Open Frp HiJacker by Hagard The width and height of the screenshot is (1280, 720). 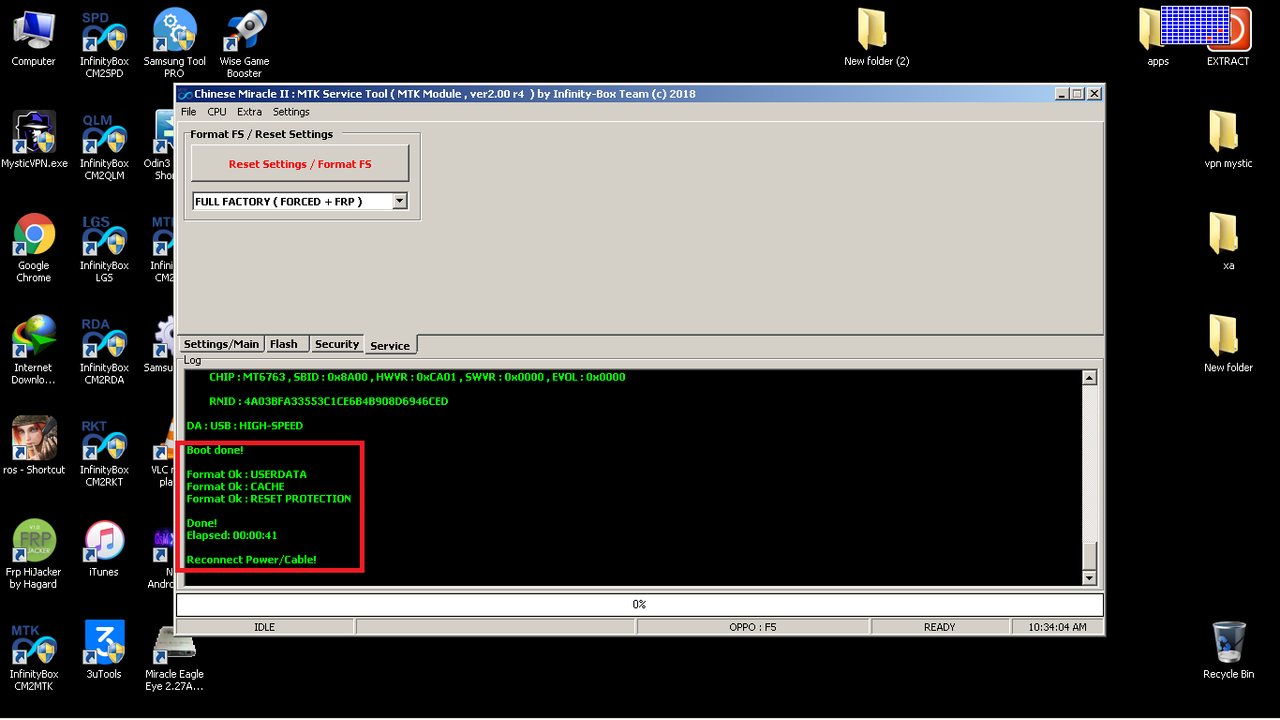(x=34, y=554)
